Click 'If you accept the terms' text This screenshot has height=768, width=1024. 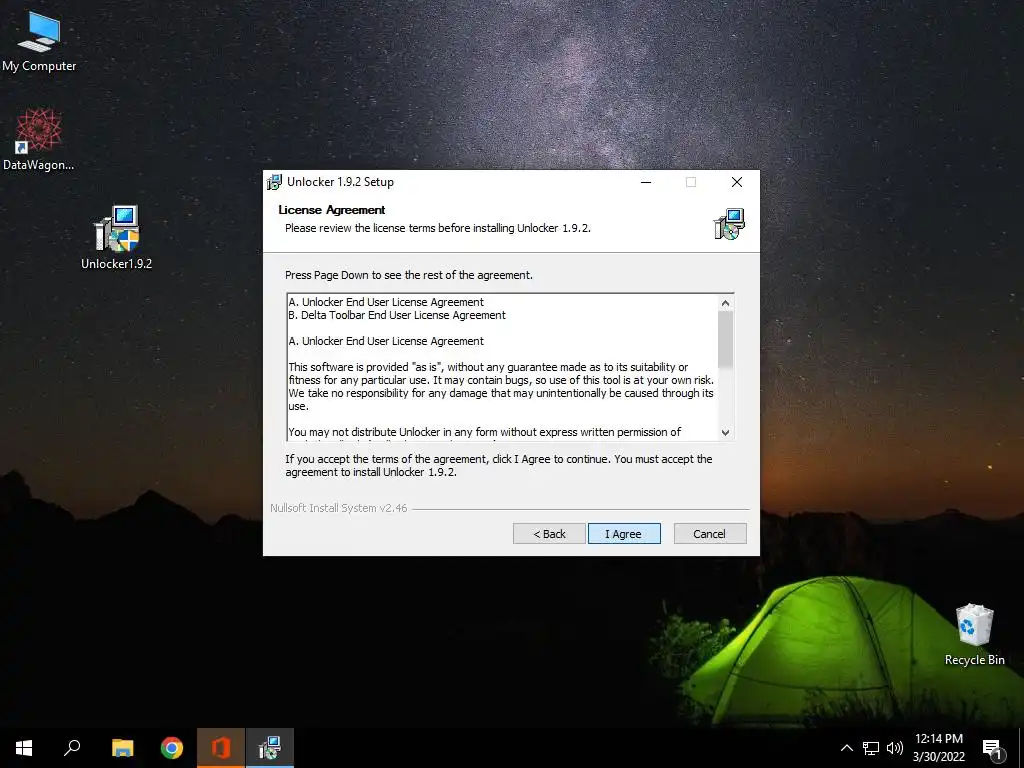tap(498, 466)
